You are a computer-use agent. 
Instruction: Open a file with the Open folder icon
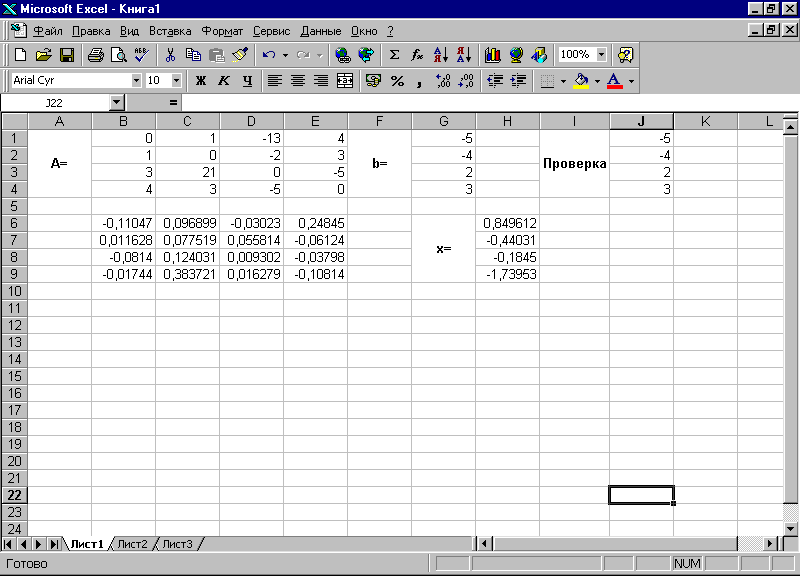coord(44,55)
